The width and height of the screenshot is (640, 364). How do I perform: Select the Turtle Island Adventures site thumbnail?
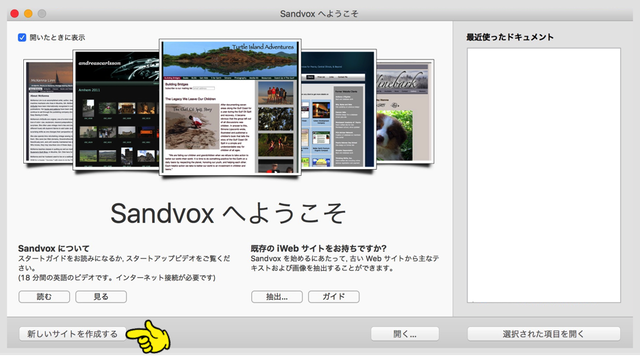pos(230,107)
